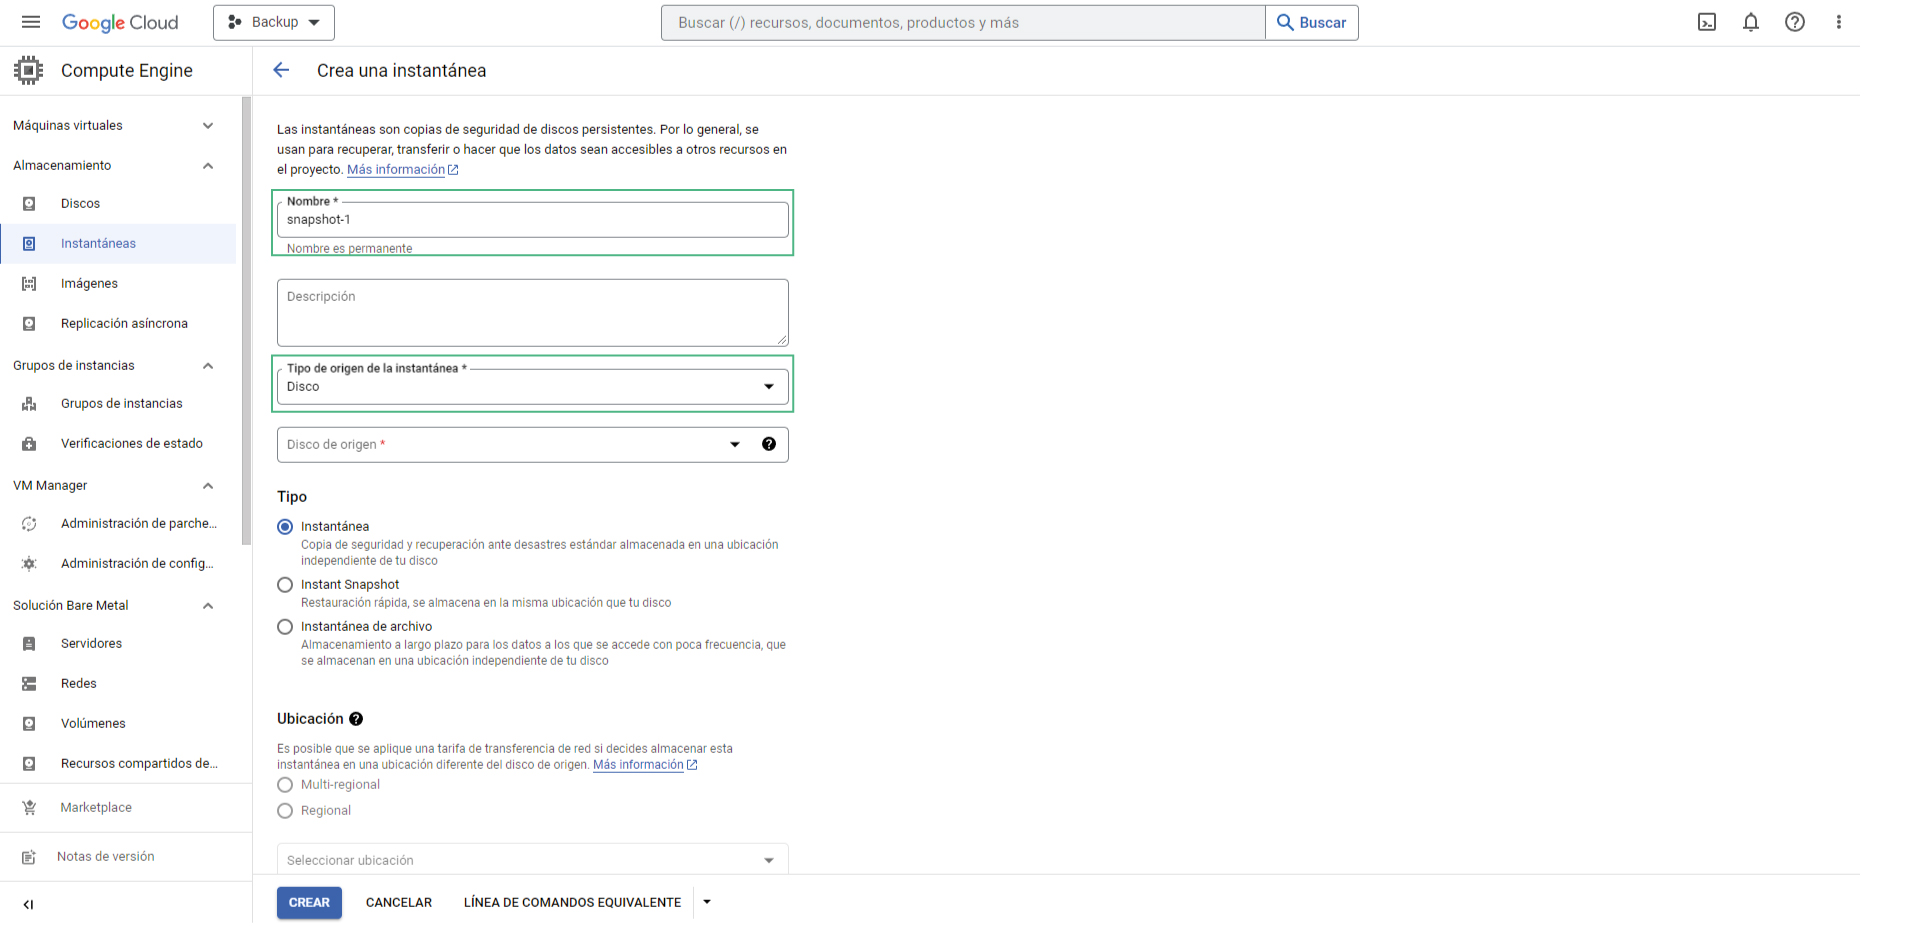This screenshot has width=1909, height=926.
Task: Open the Cloud Shell terminal icon
Action: [x=1706, y=22]
